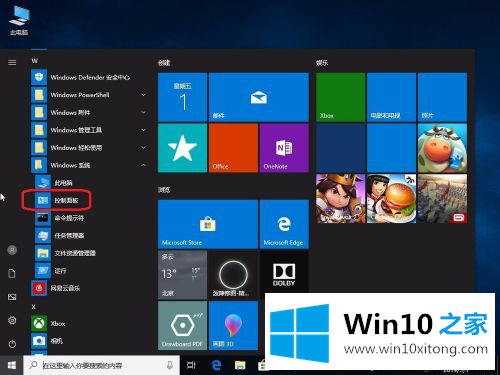Screen dimensions: 500x375
Task: Click the 娱乐 tile group heading
Action: tap(322, 63)
